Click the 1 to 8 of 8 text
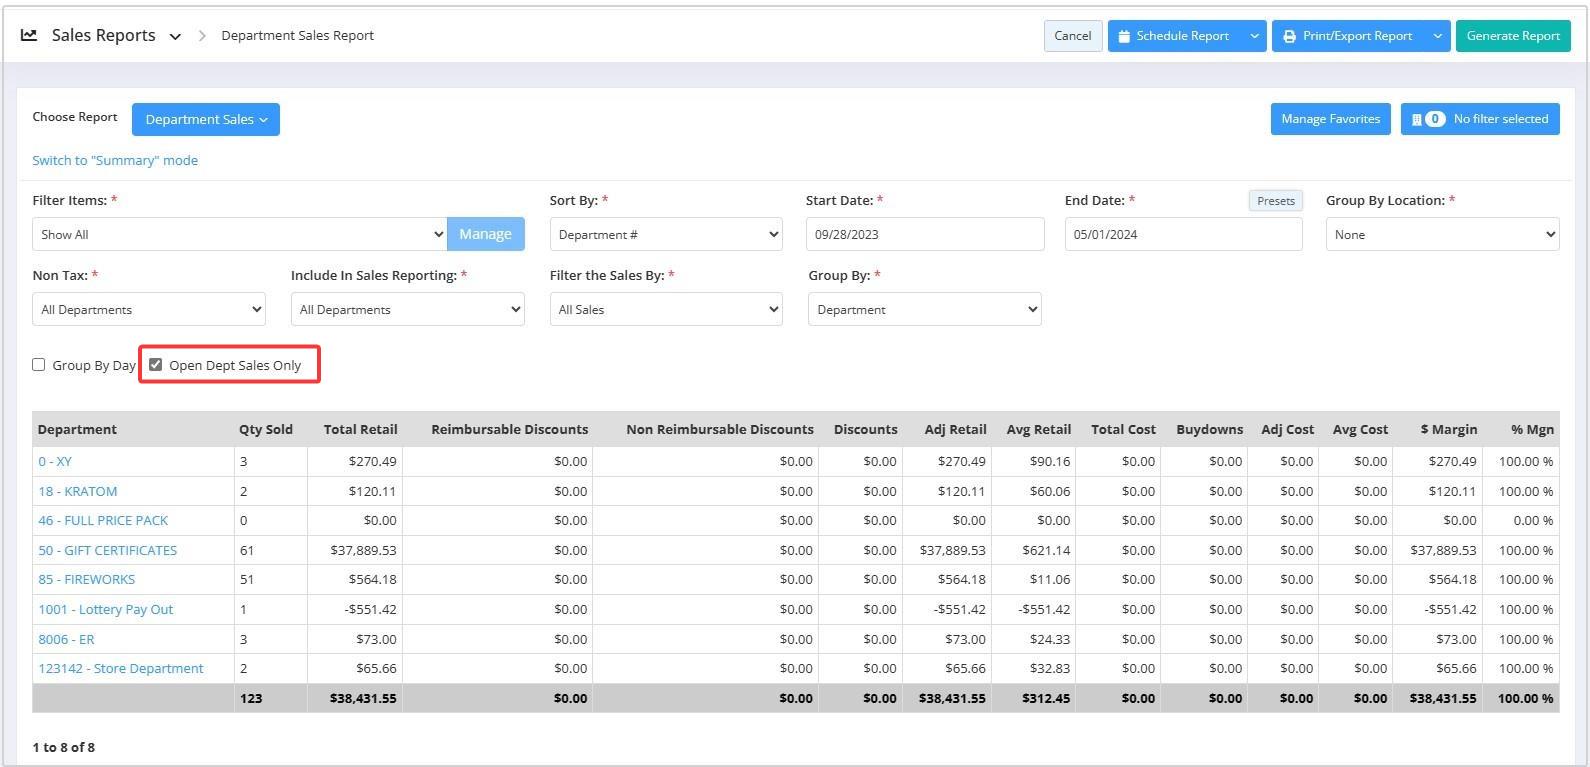The image size is (1590, 767). [x=64, y=747]
